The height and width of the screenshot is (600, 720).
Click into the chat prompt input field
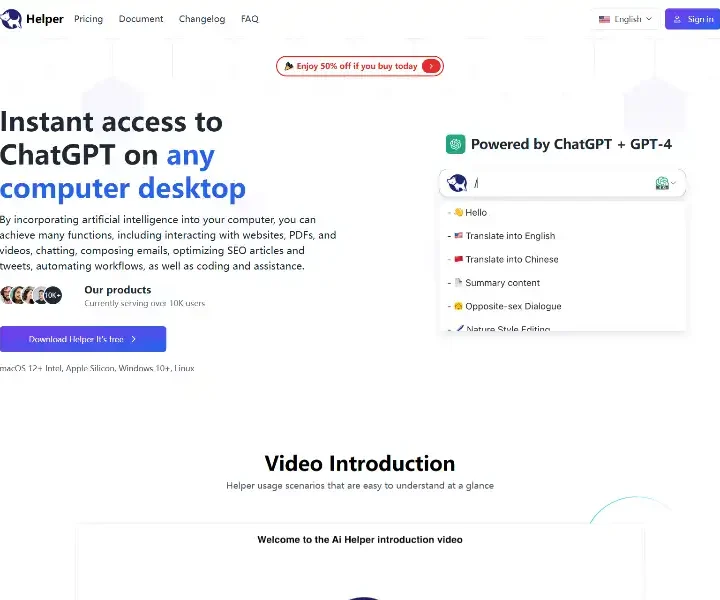pos(562,183)
